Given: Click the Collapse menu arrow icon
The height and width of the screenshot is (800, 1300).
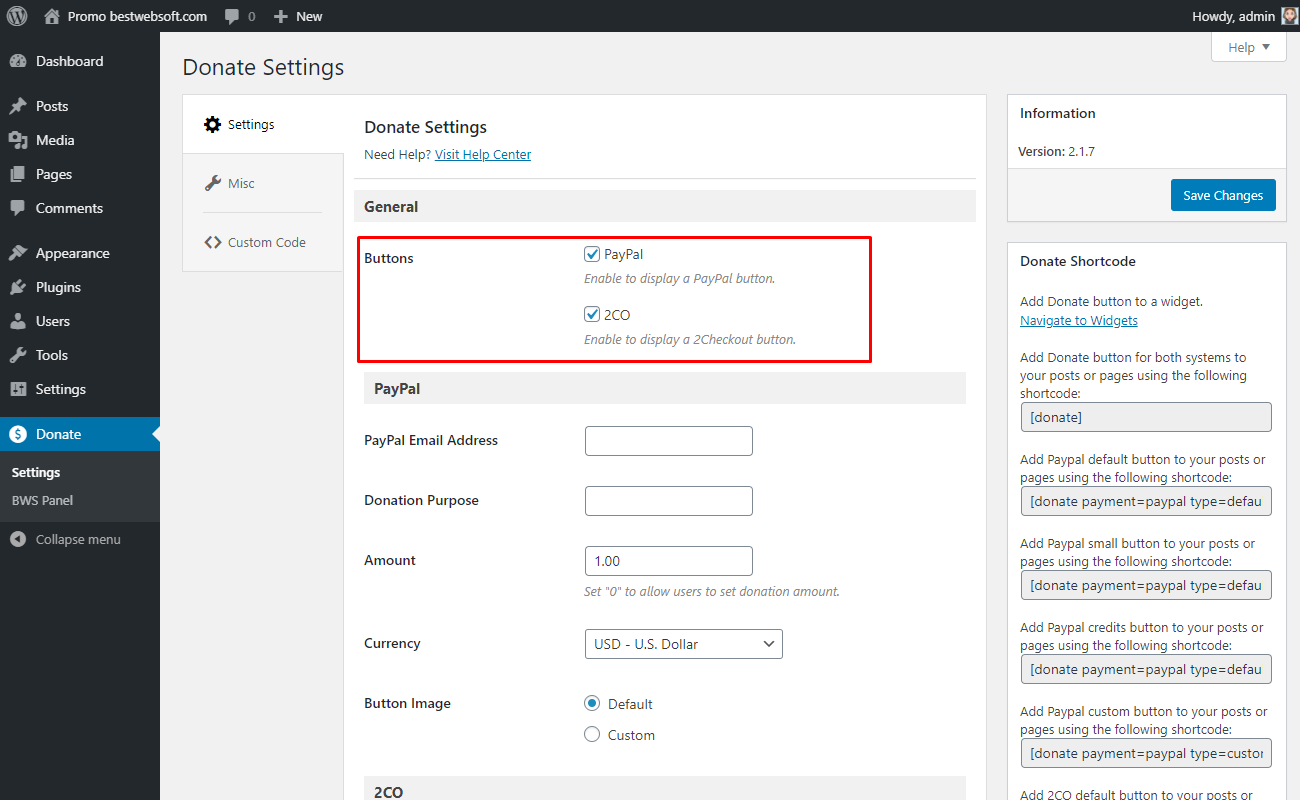Looking at the screenshot, I should pos(18,539).
